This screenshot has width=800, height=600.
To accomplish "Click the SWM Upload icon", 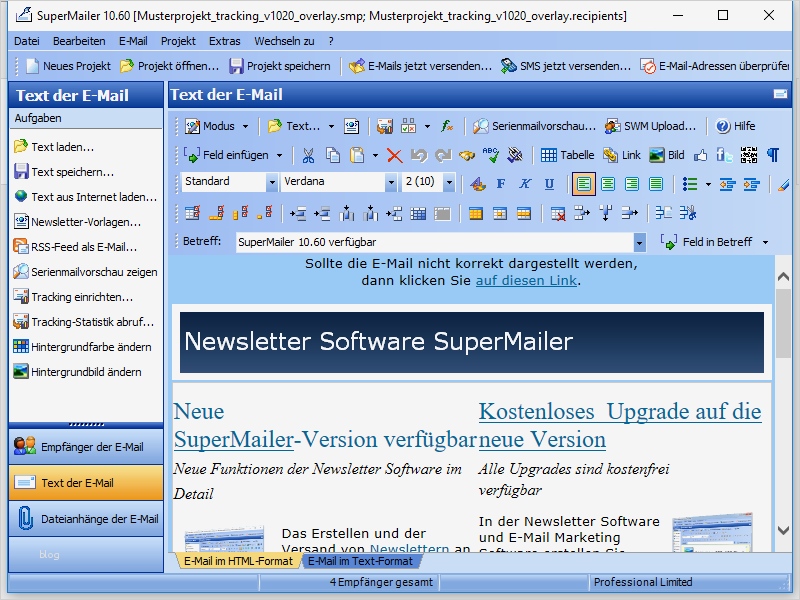I will (x=650, y=126).
